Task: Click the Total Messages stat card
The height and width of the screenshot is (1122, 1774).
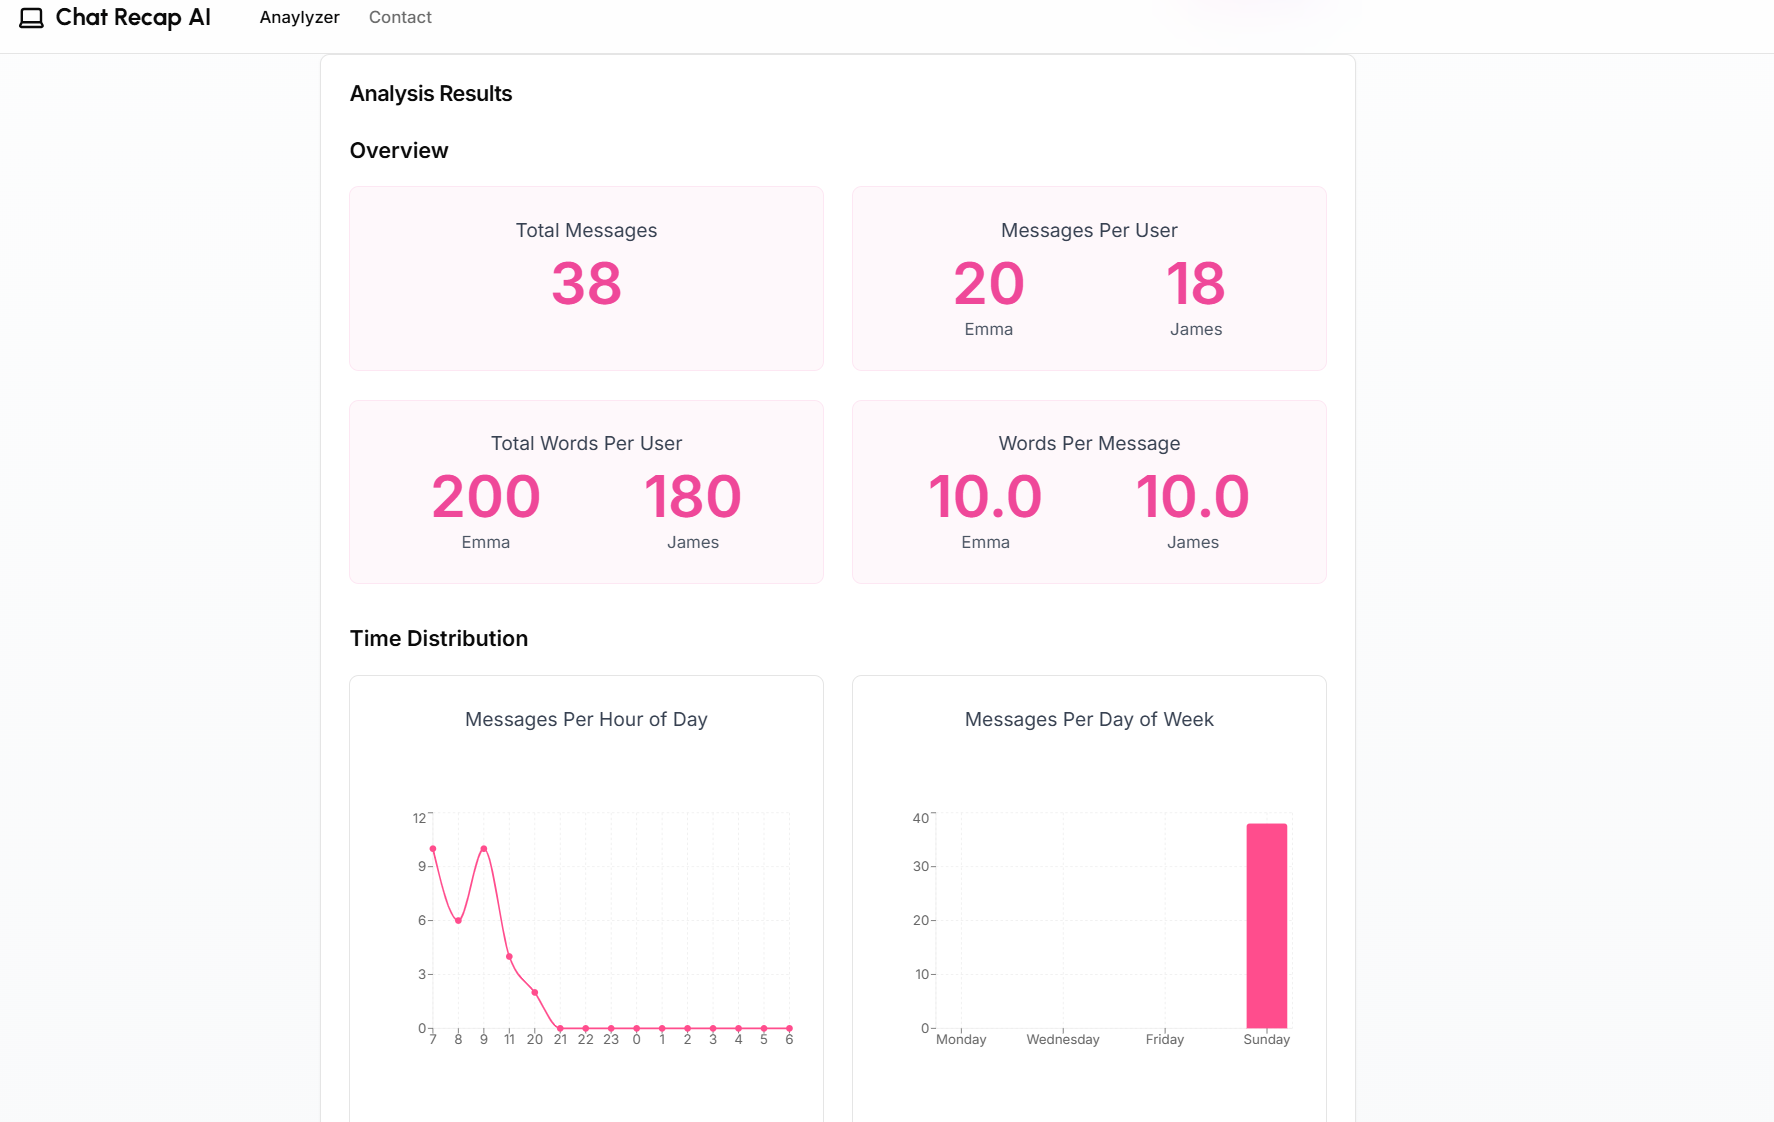Action: pos(585,278)
